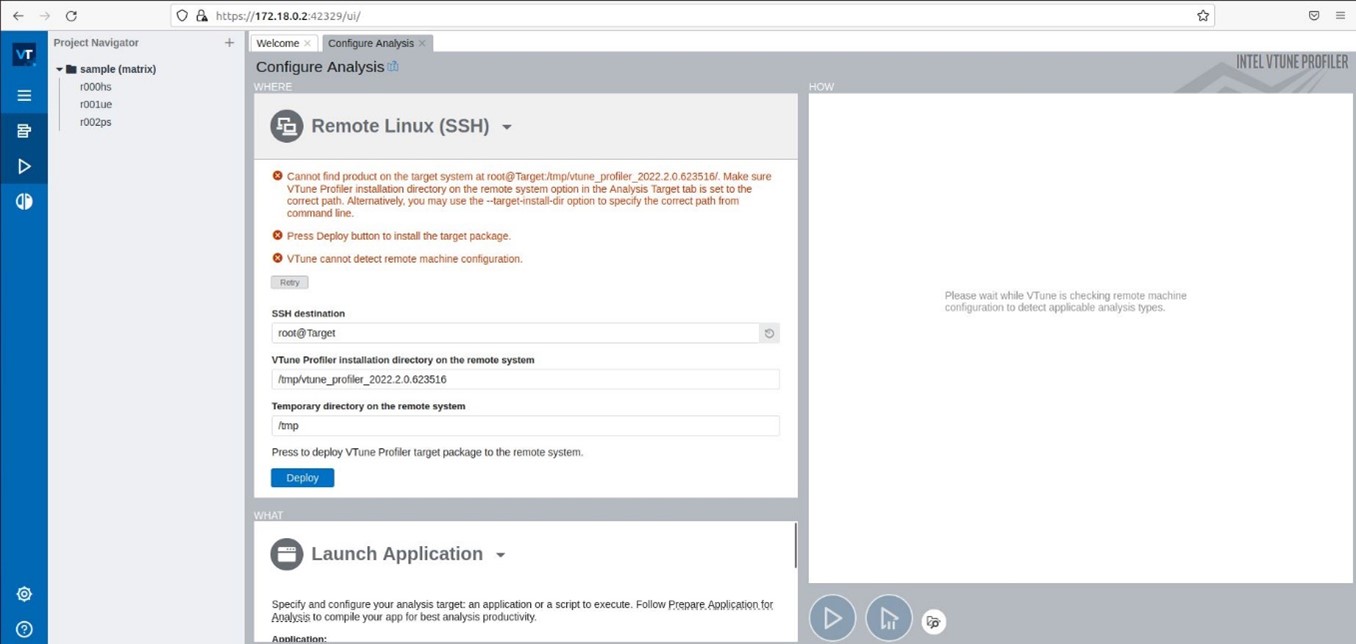The height and width of the screenshot is (644, 1356).
Task: Click 'Press Deploy button to install' error text
Action: pos(399,236)
